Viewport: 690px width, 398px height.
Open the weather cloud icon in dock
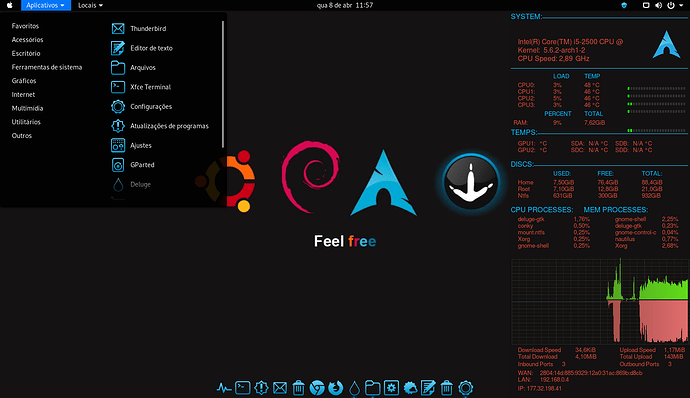[410, 388]
